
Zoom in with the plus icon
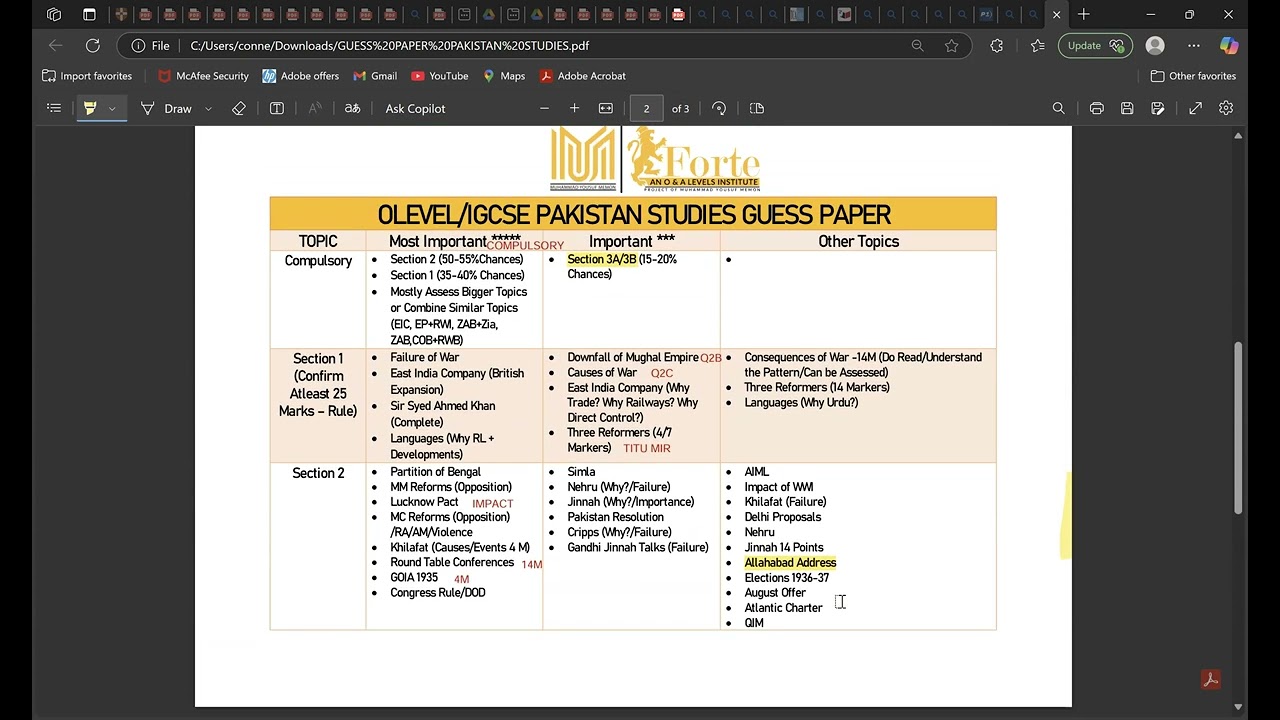coord(574,108)
